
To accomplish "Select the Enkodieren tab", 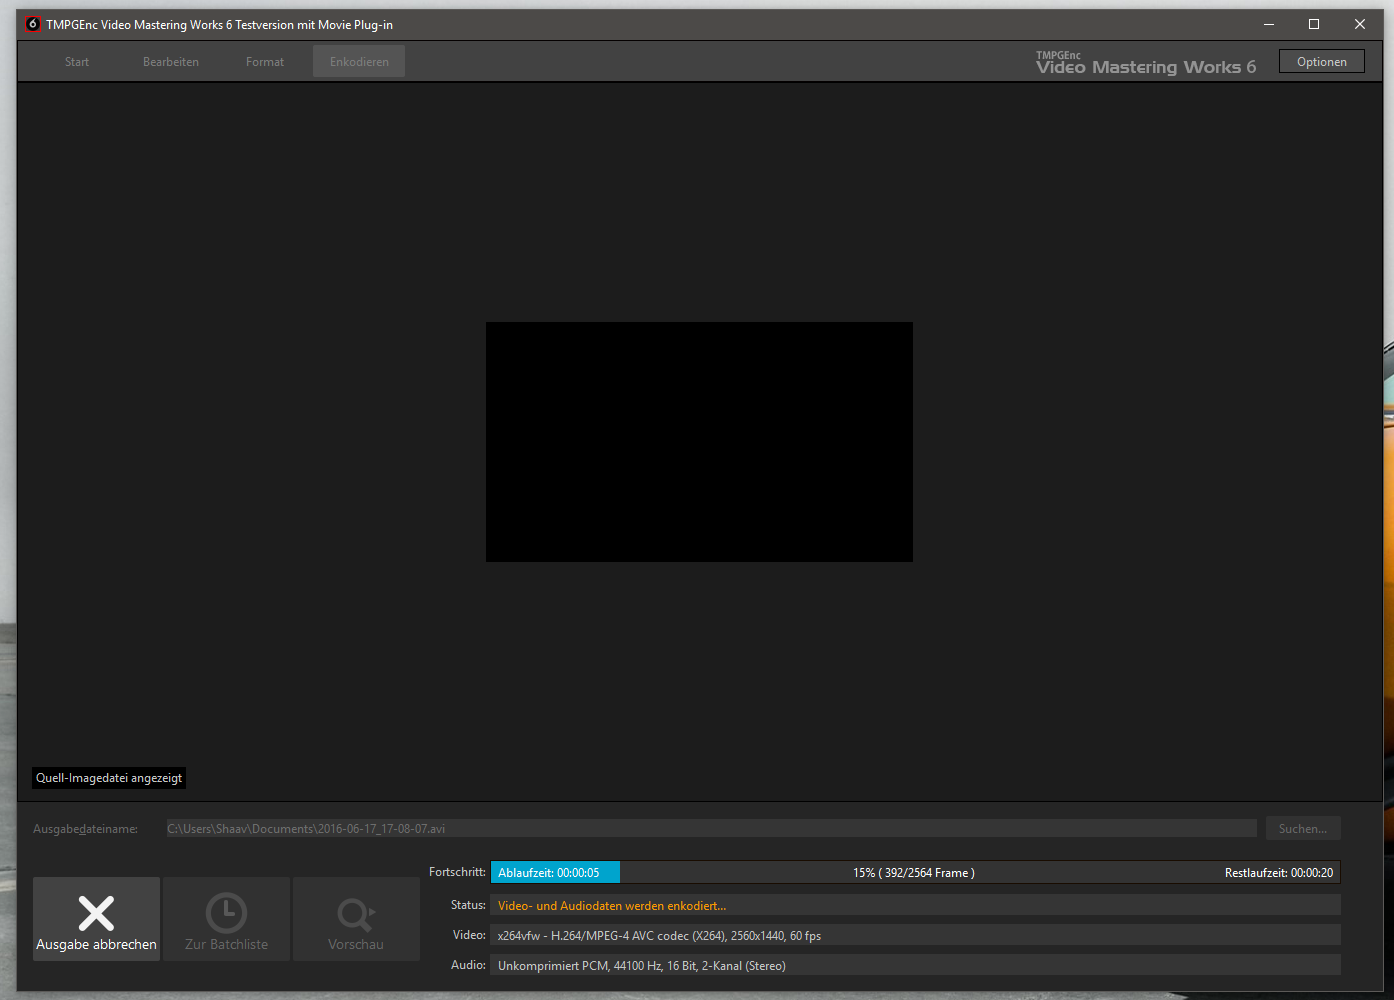I will click(359, 62).
